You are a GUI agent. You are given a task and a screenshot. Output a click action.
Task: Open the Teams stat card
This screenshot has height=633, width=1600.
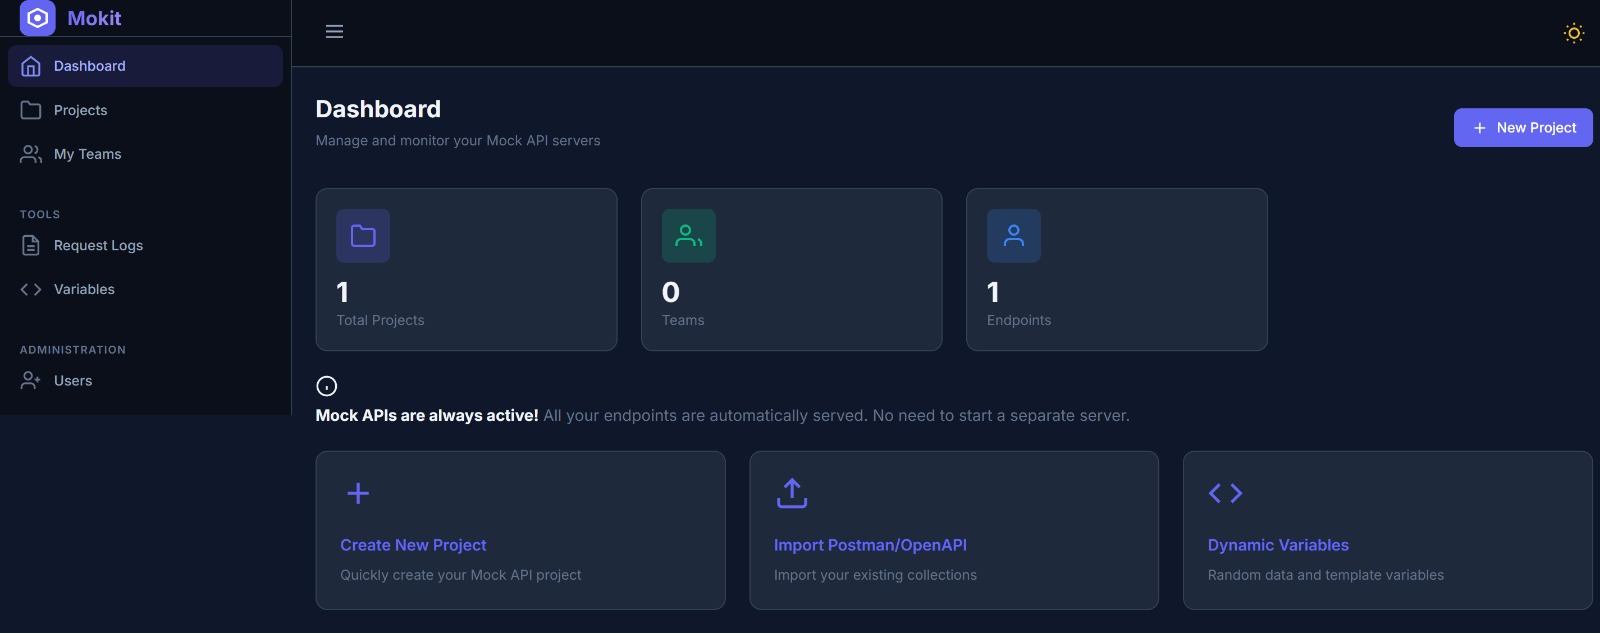(x=792, y=270)
